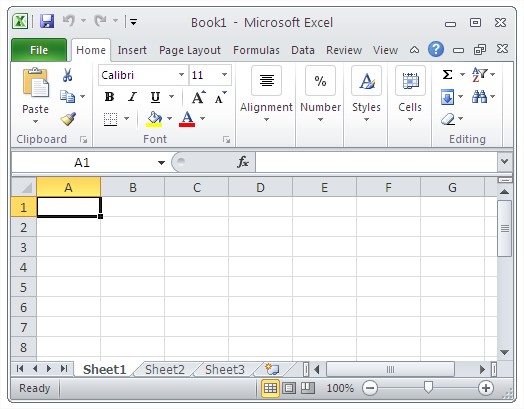The width and height of the screenshot is (524, 409).
Task: Click the Select All corner button
Action: click(x=24, y=187)
